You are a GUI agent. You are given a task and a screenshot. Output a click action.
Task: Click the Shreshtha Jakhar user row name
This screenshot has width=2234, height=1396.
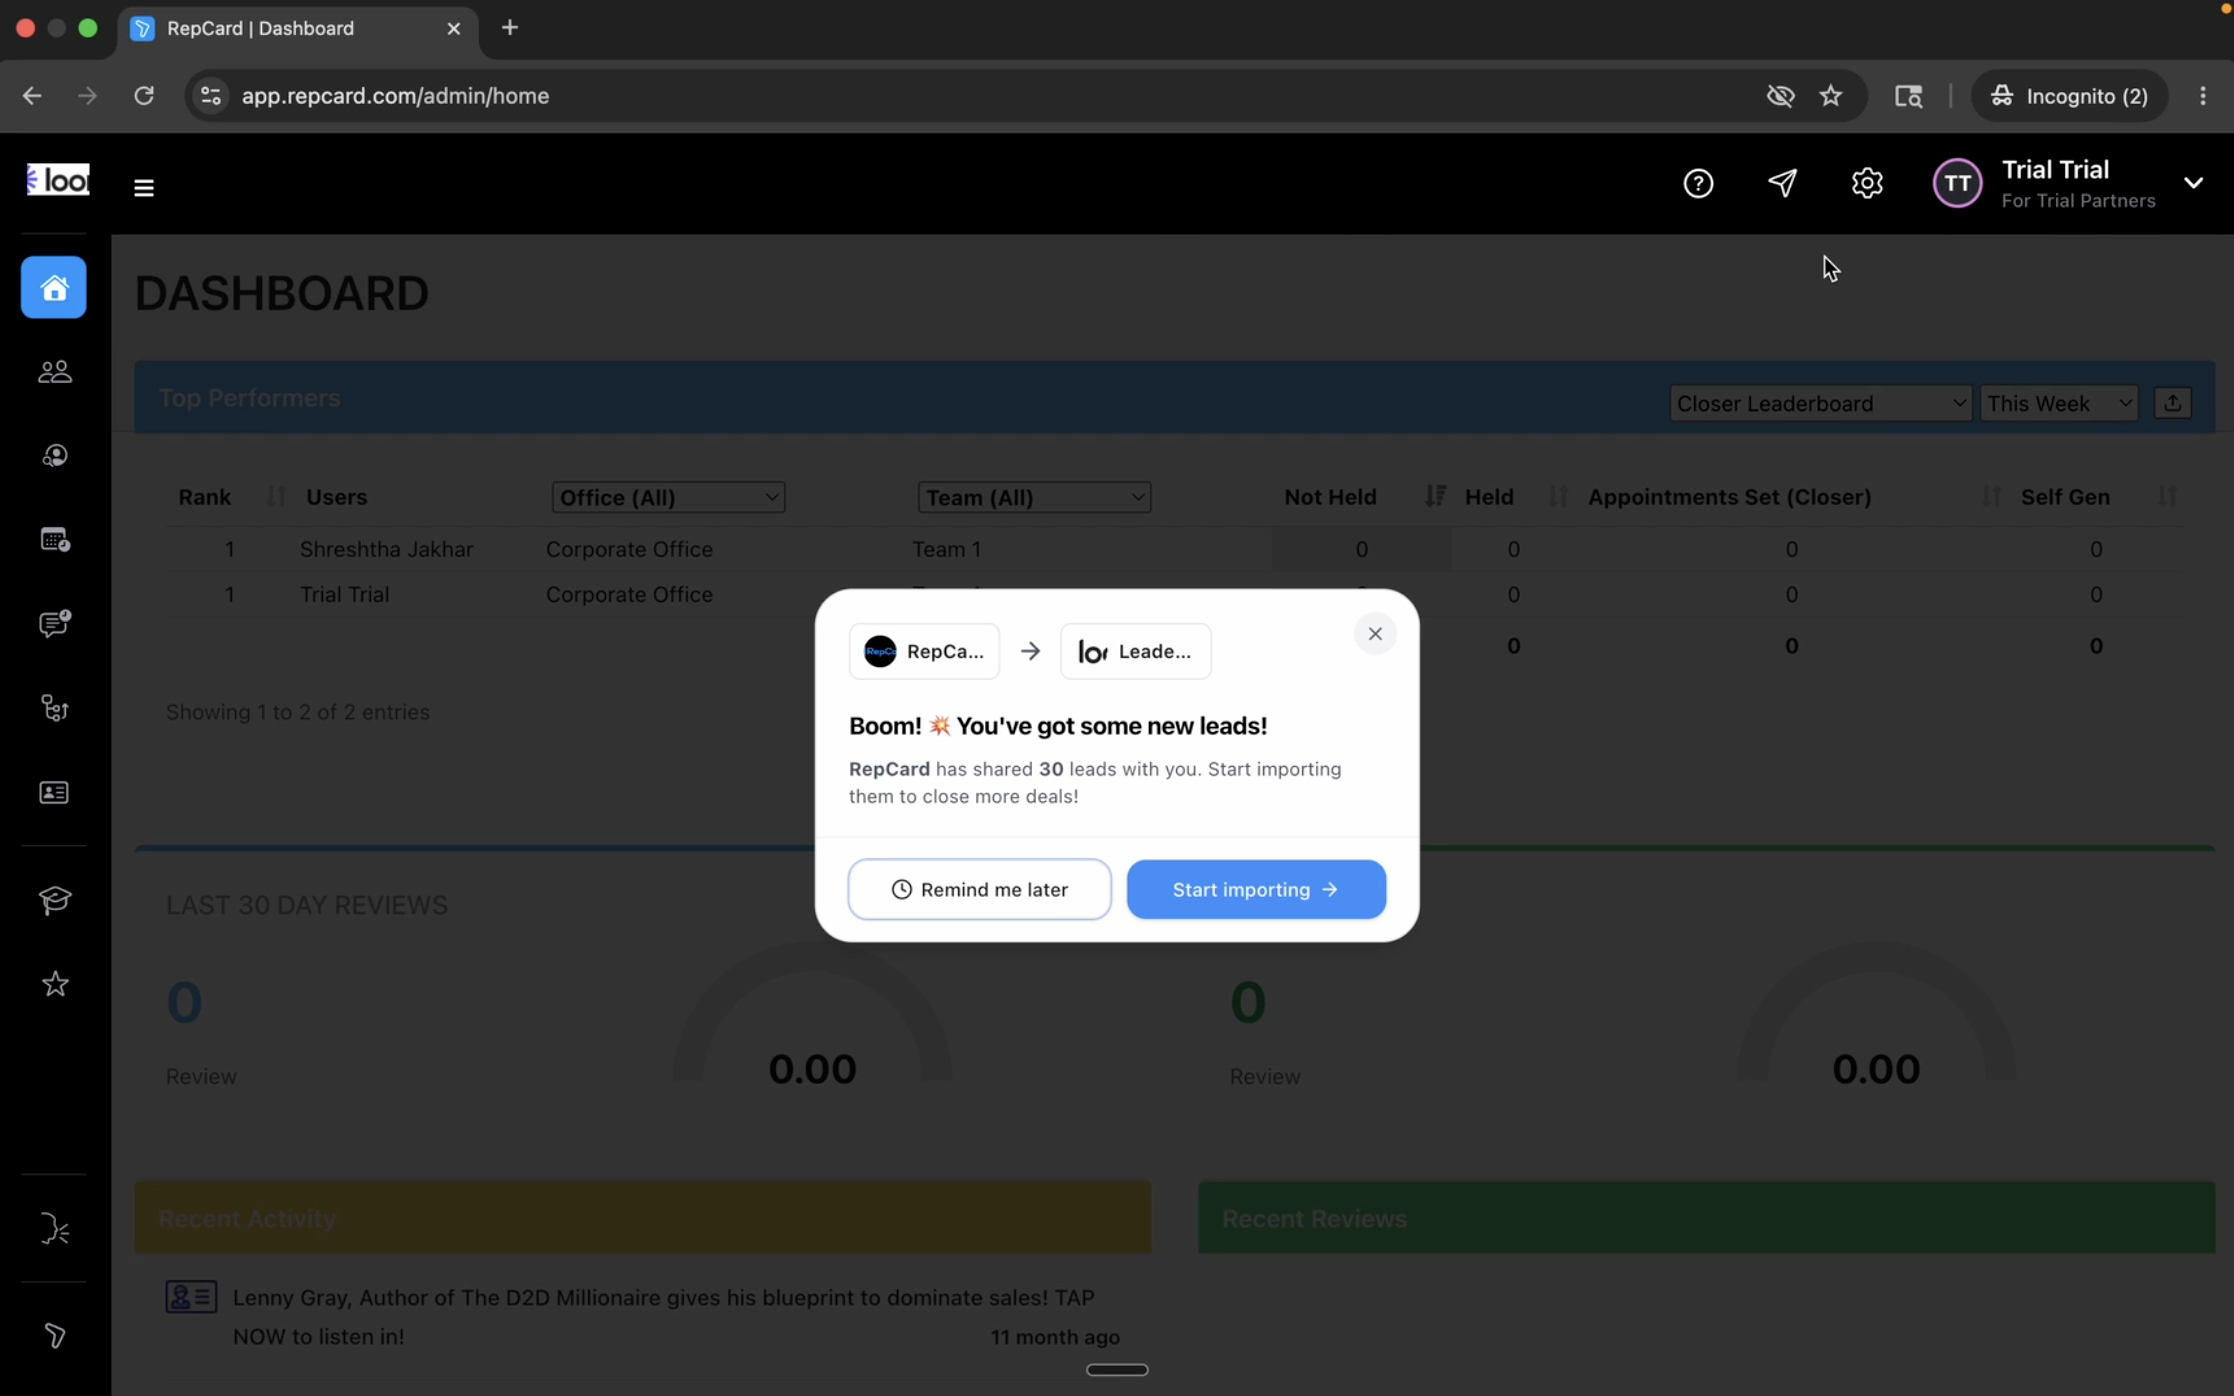coord(386,549)
